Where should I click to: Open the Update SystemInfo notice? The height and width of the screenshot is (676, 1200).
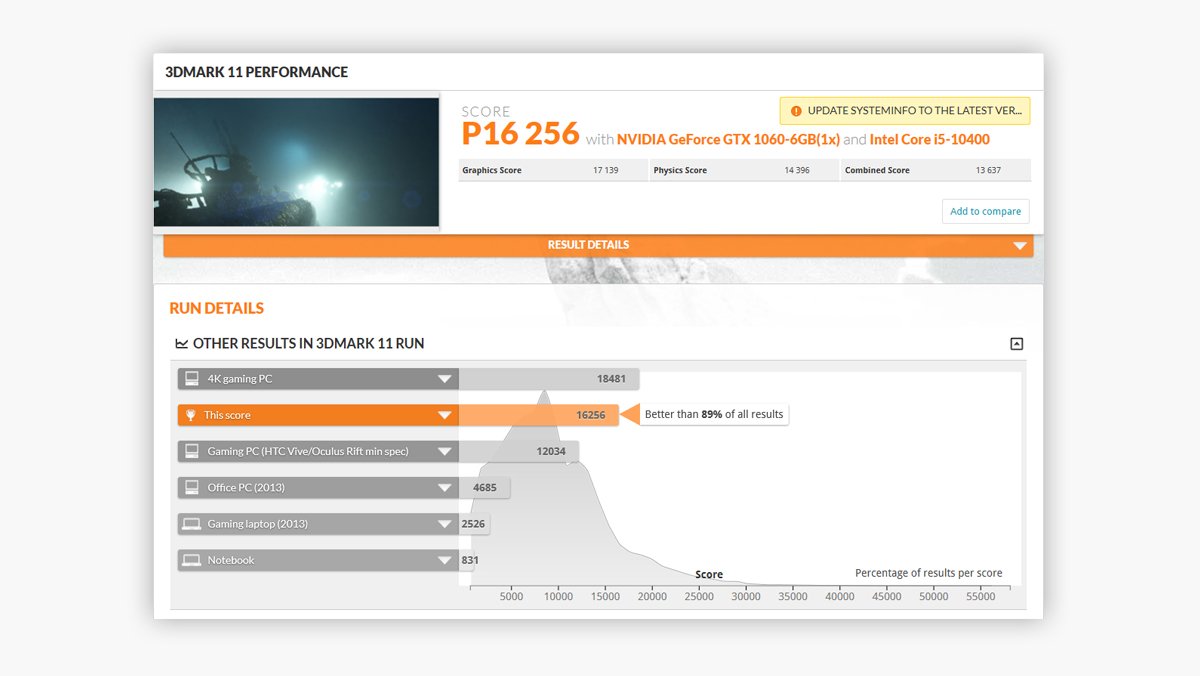point(905,111)
